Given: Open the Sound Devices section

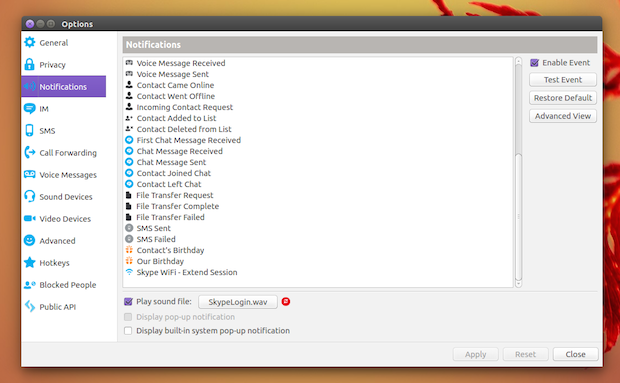Looking at the screenshot, I should (64, 196).
